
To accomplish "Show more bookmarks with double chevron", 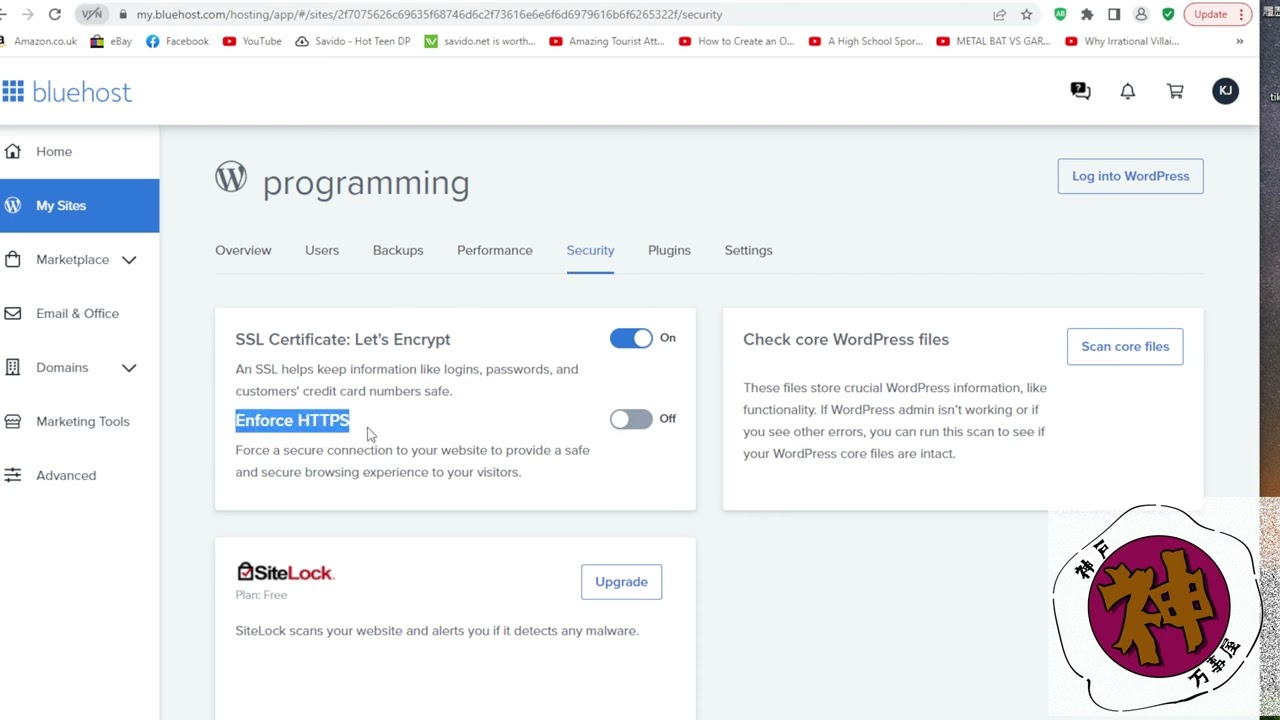I will click(x=1240, y=41).
